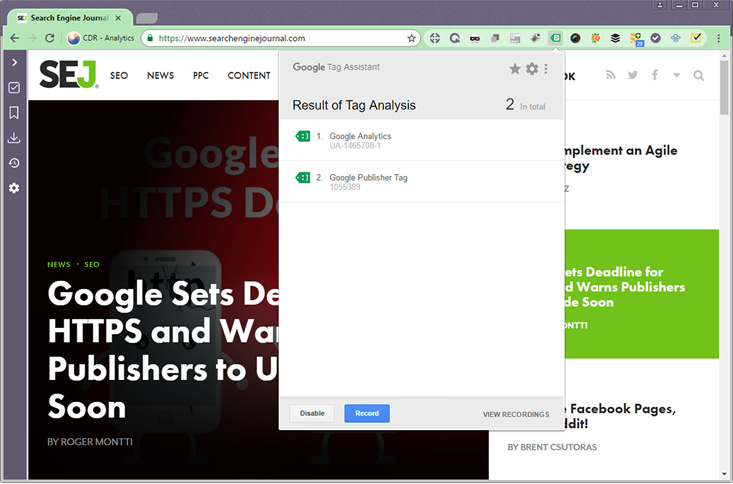Click the stacked layers extension icon
The width and height of the screenshot is (733, 484).
tap(616, 38)
